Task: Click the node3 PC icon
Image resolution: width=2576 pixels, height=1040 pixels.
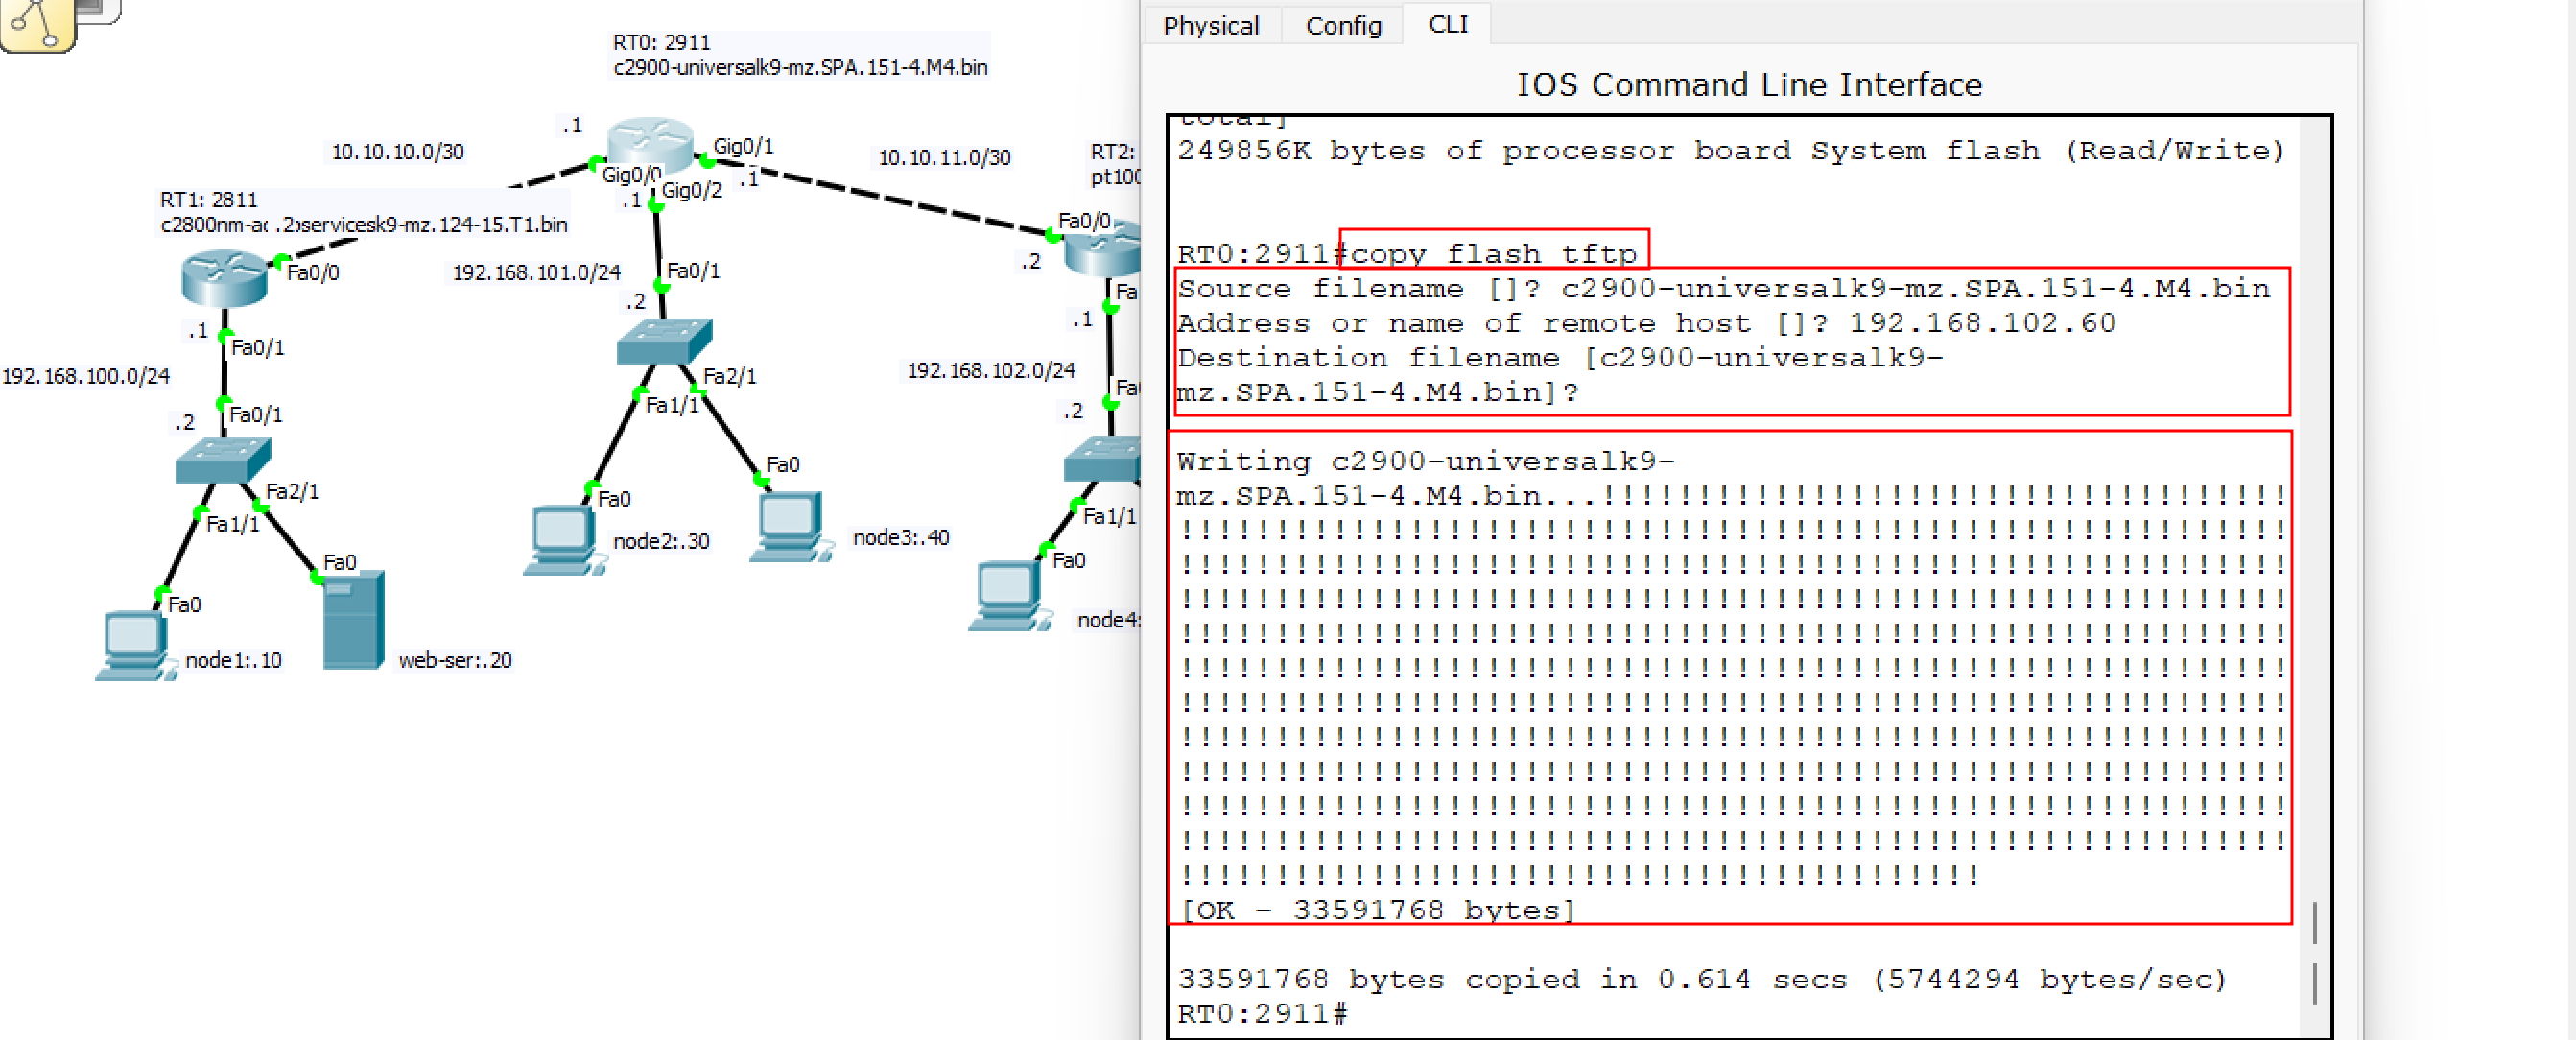Action: [x=788, y=525]
